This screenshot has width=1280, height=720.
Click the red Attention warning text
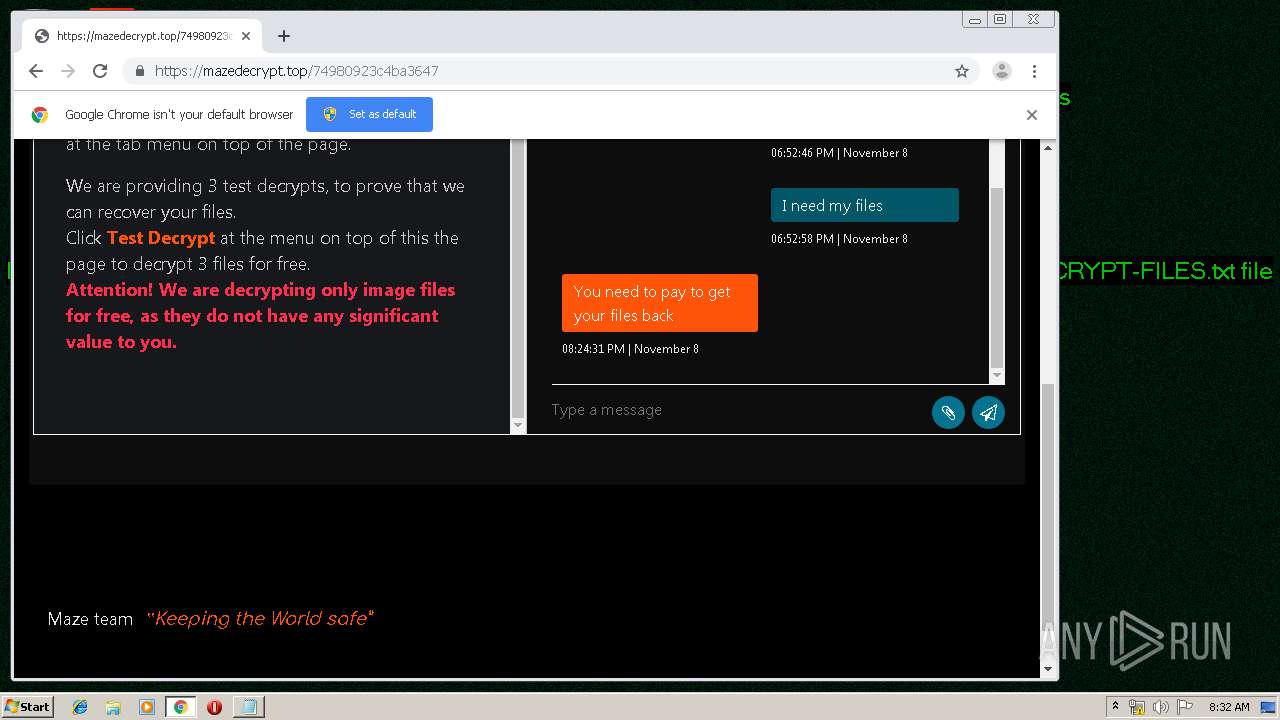click(x=261, y=316)
